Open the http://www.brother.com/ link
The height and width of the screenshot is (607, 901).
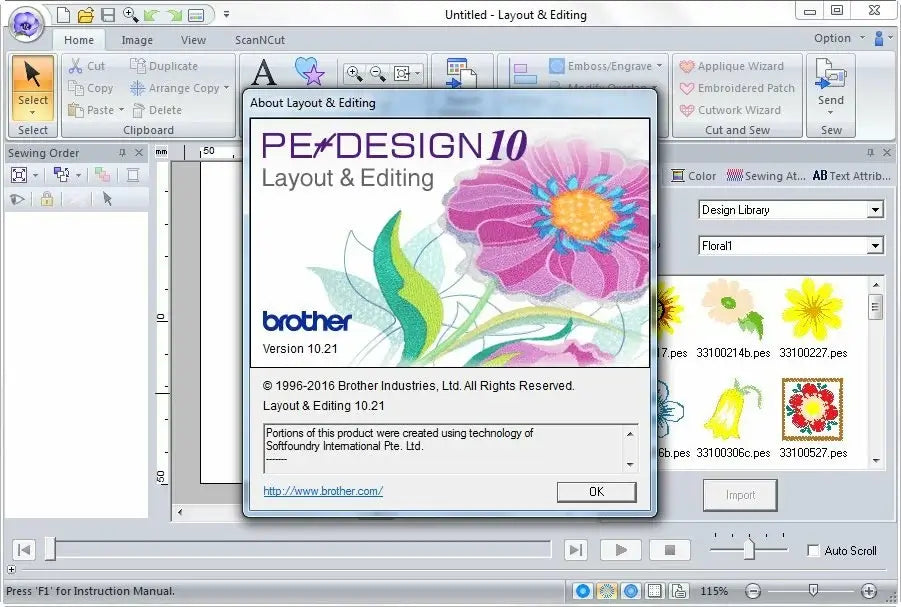[x=323, y=491]
